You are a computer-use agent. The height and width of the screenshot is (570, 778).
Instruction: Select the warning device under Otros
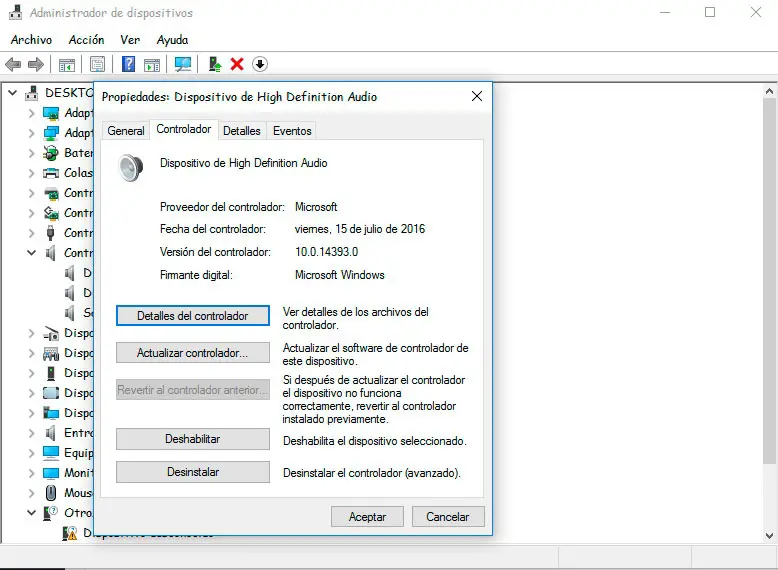click(x=69, y=533)
